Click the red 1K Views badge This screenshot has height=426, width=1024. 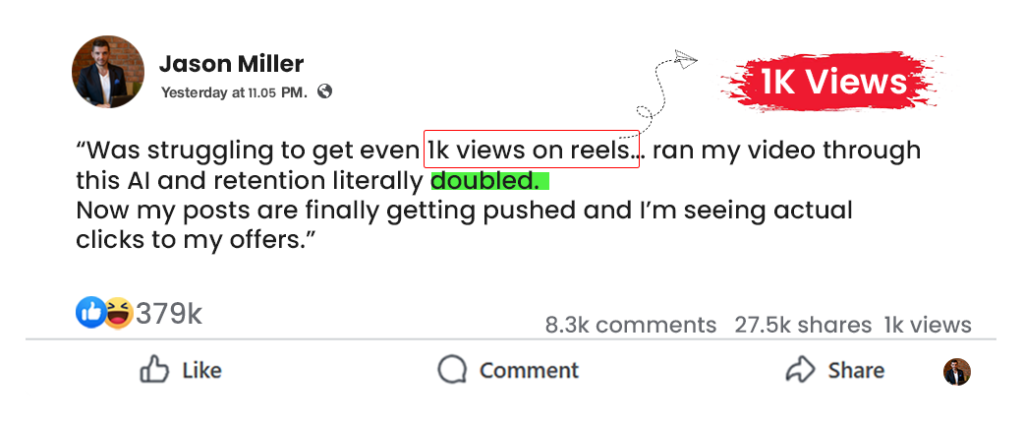(x=832, y=82)
